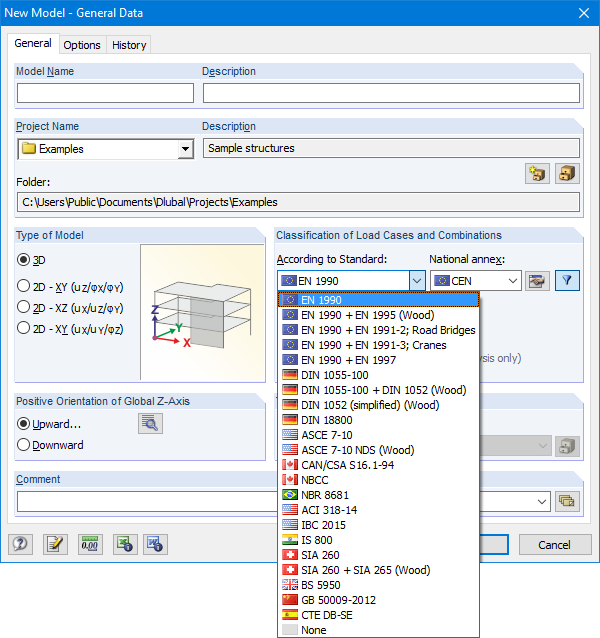Switch to the History tab
The height and width of the screenshot is (638, 600).
coord(129,45)
